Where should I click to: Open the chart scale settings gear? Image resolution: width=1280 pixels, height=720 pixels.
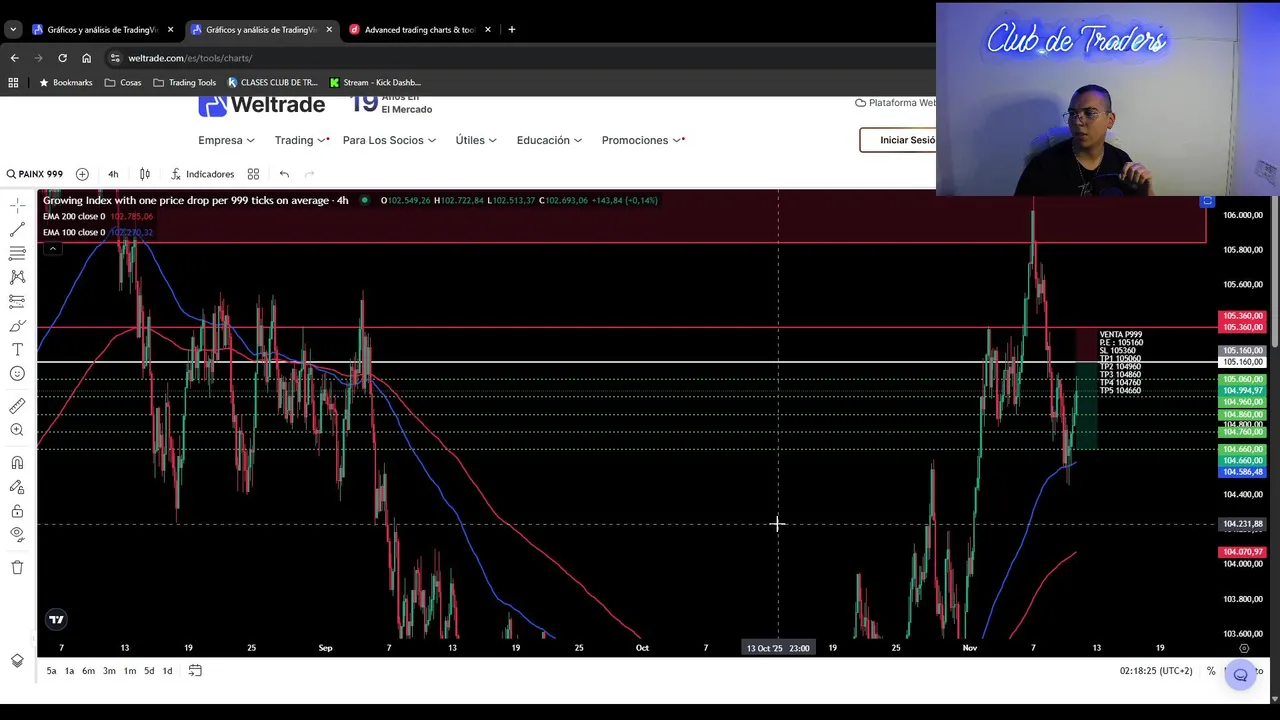[x=1244, y=648]
